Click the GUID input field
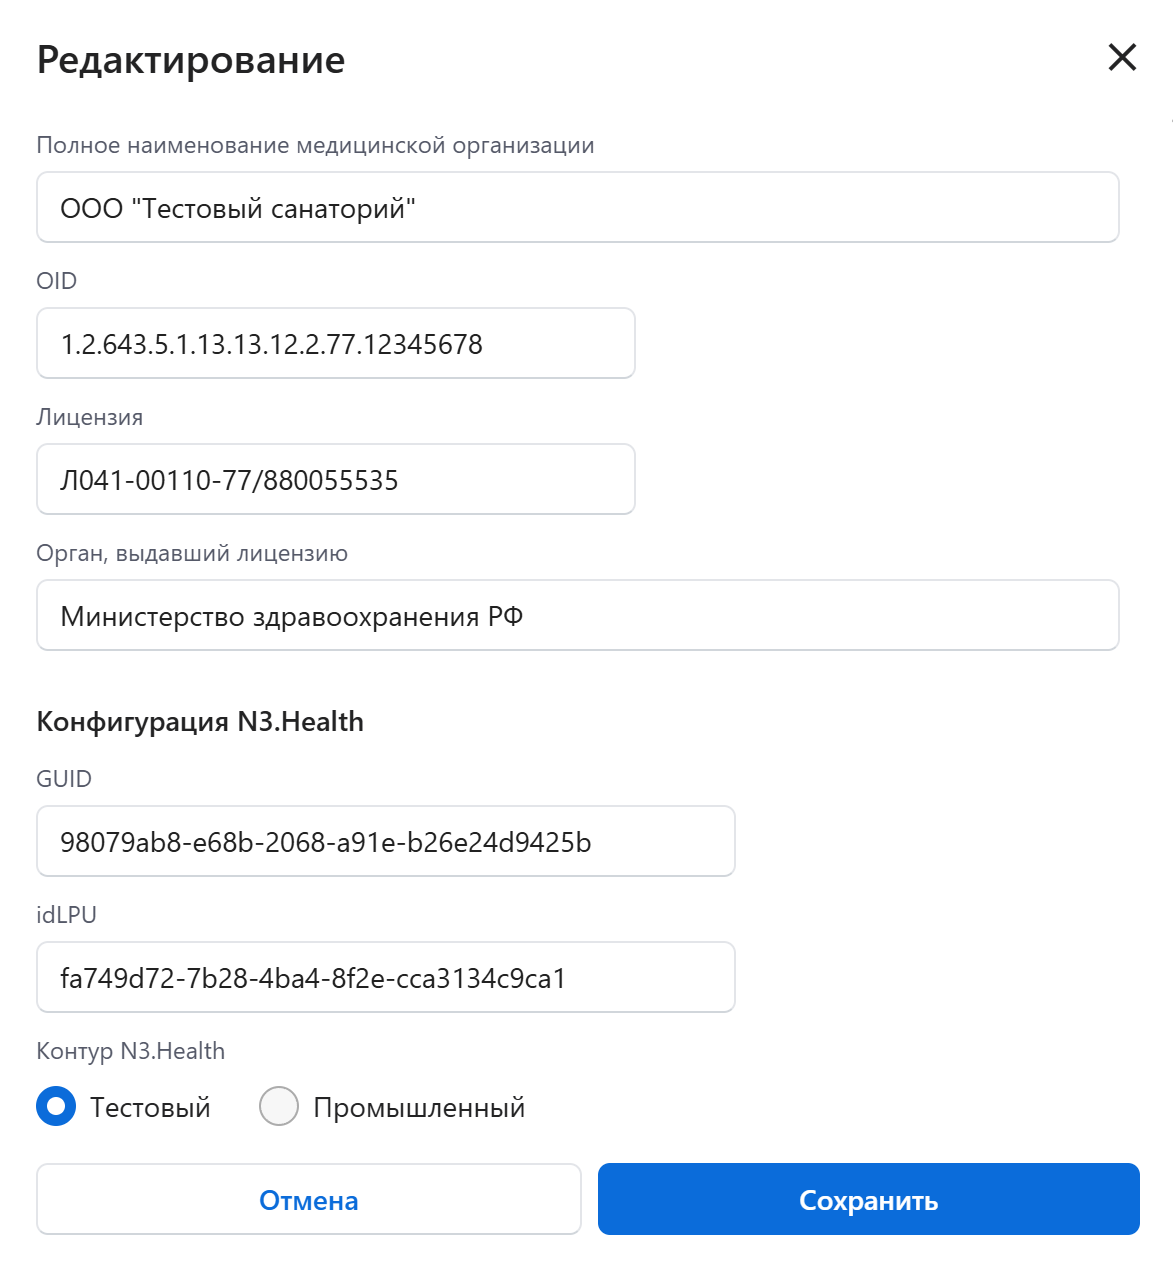This screenshot has width=1173, height=1272. pos(385,842)
